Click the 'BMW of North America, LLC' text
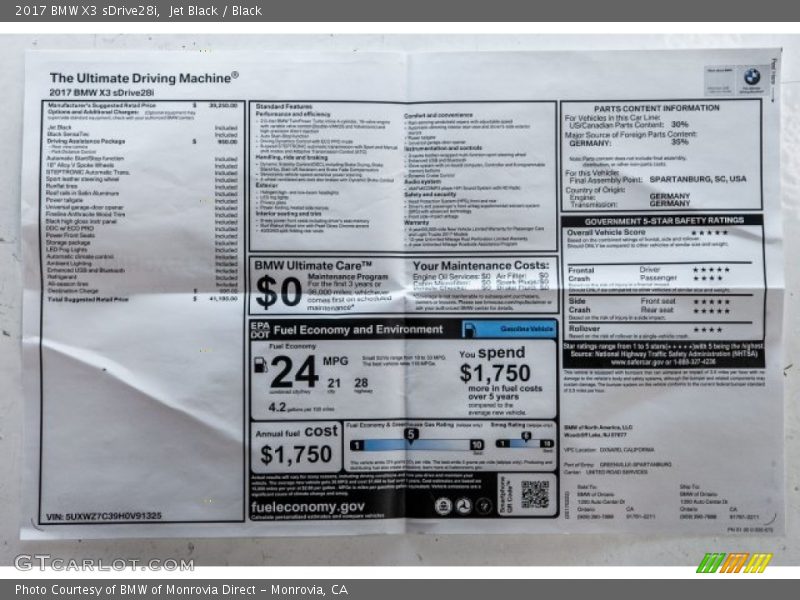The width and height of the screenshot is (800, 600). (x=598, y=428)
